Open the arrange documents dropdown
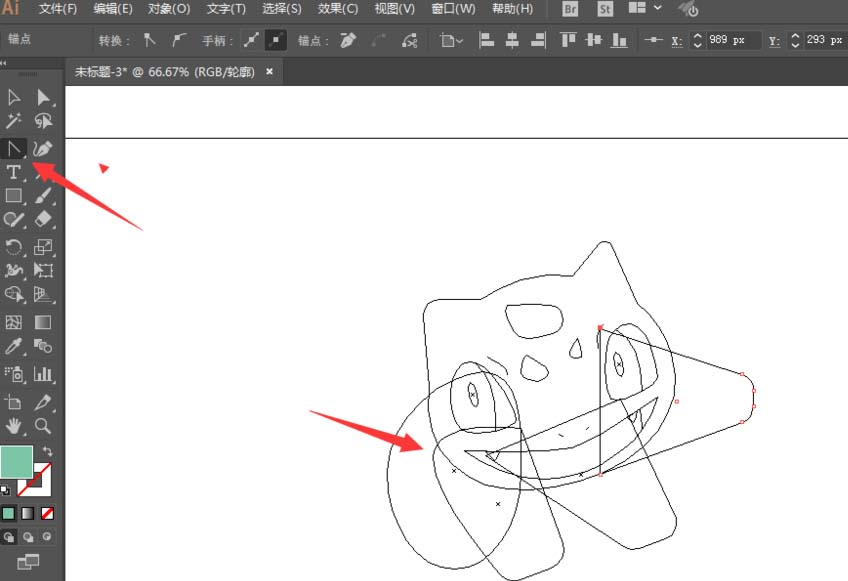 644,8
